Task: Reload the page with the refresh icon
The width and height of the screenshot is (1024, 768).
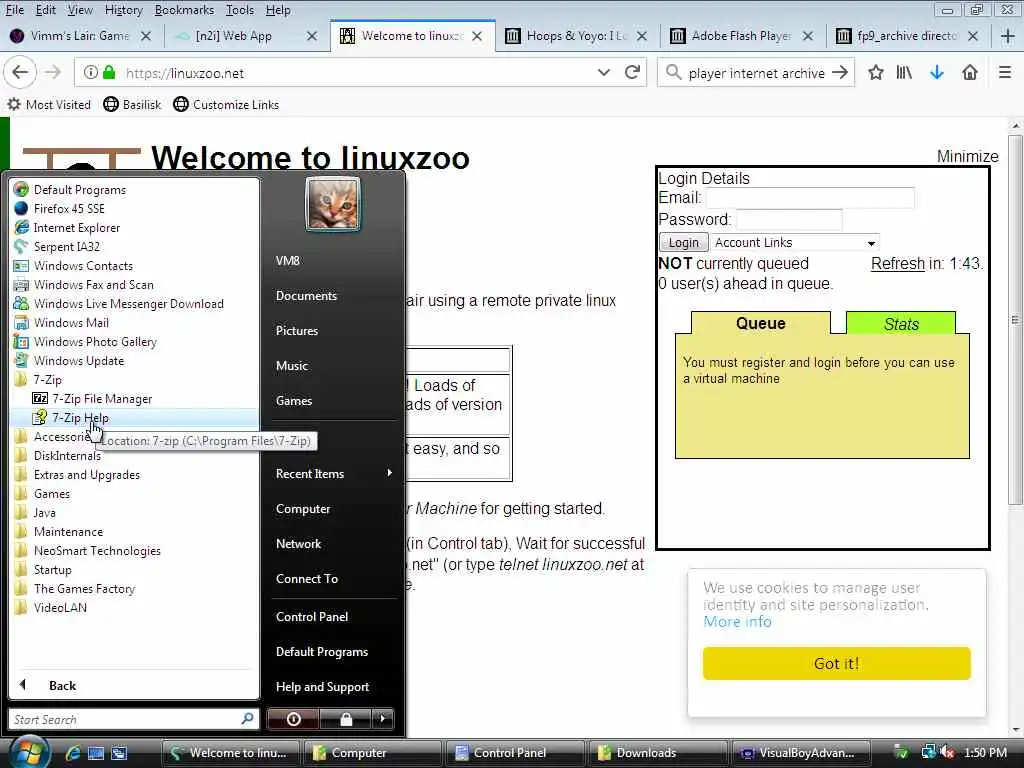Action: point(632,72)
